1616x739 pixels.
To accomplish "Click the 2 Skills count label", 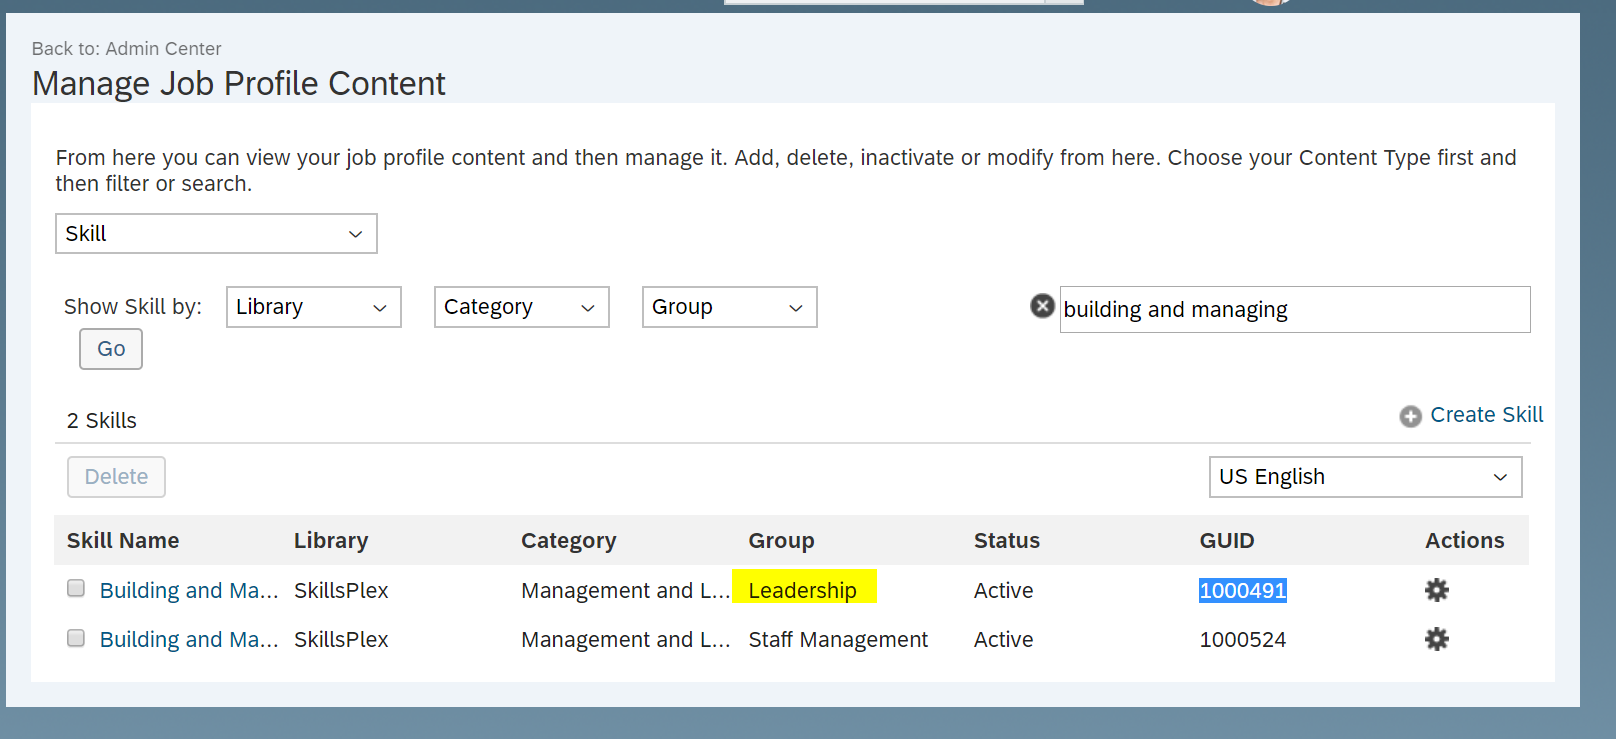I will coord(101,420).
